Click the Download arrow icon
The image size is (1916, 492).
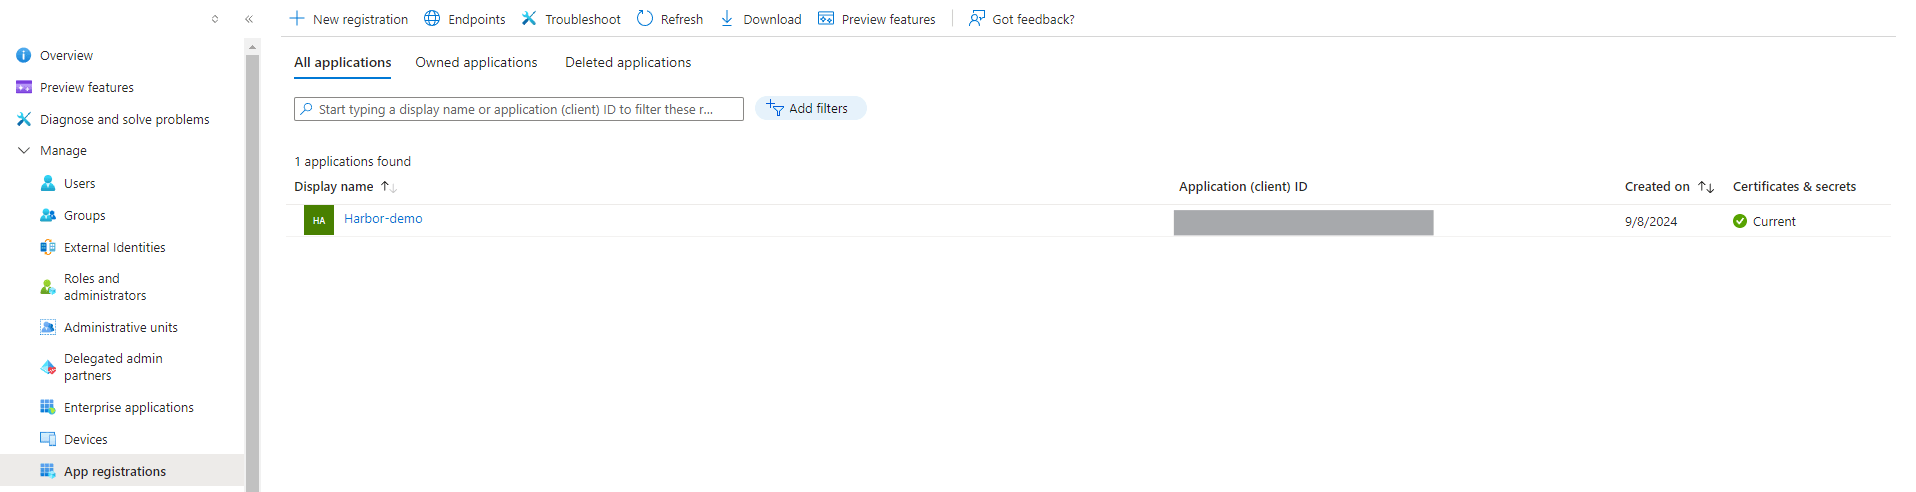tap(727, 18)
